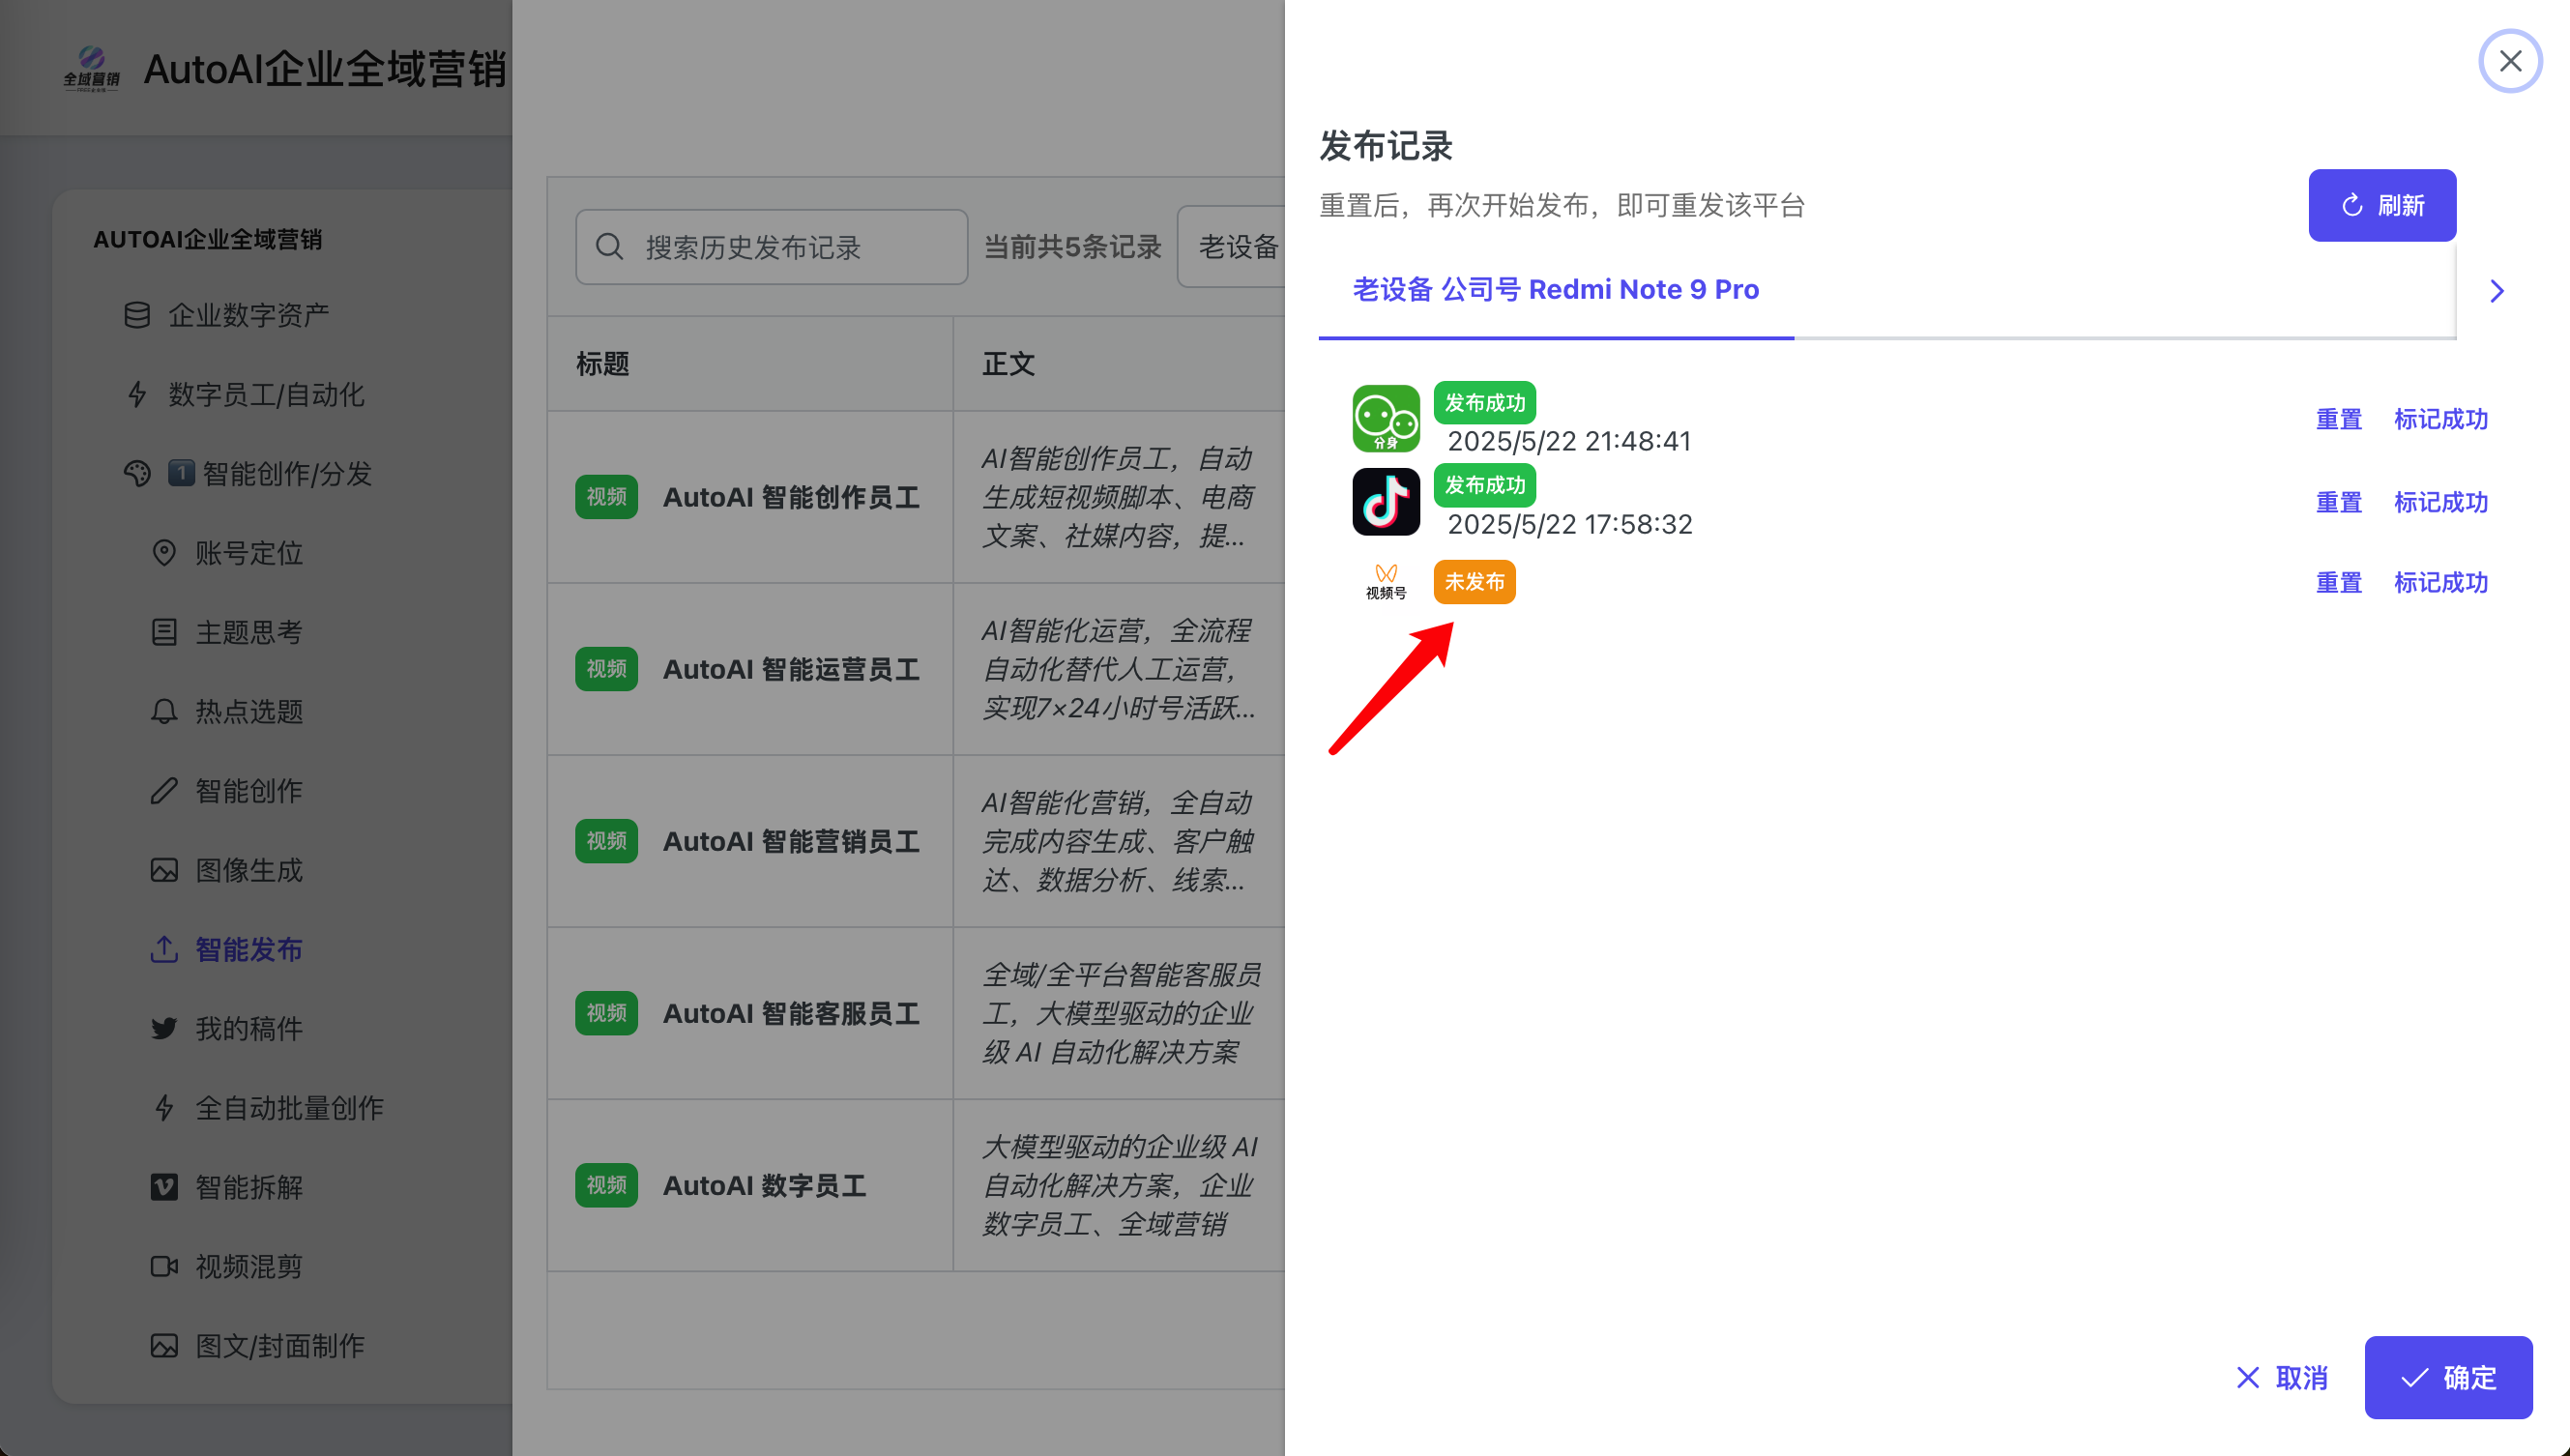The image size is (2570, 1456).
Task: Click the location pin icon beside 账号定位
Action: pos(164,553)
